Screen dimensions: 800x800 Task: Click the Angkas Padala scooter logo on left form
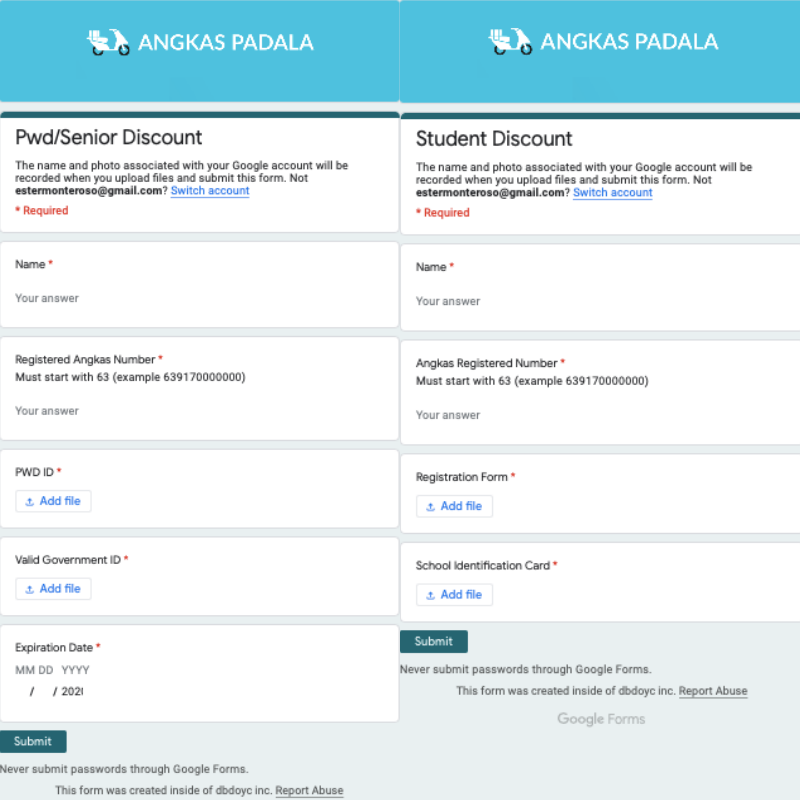(x=108, y=42)
